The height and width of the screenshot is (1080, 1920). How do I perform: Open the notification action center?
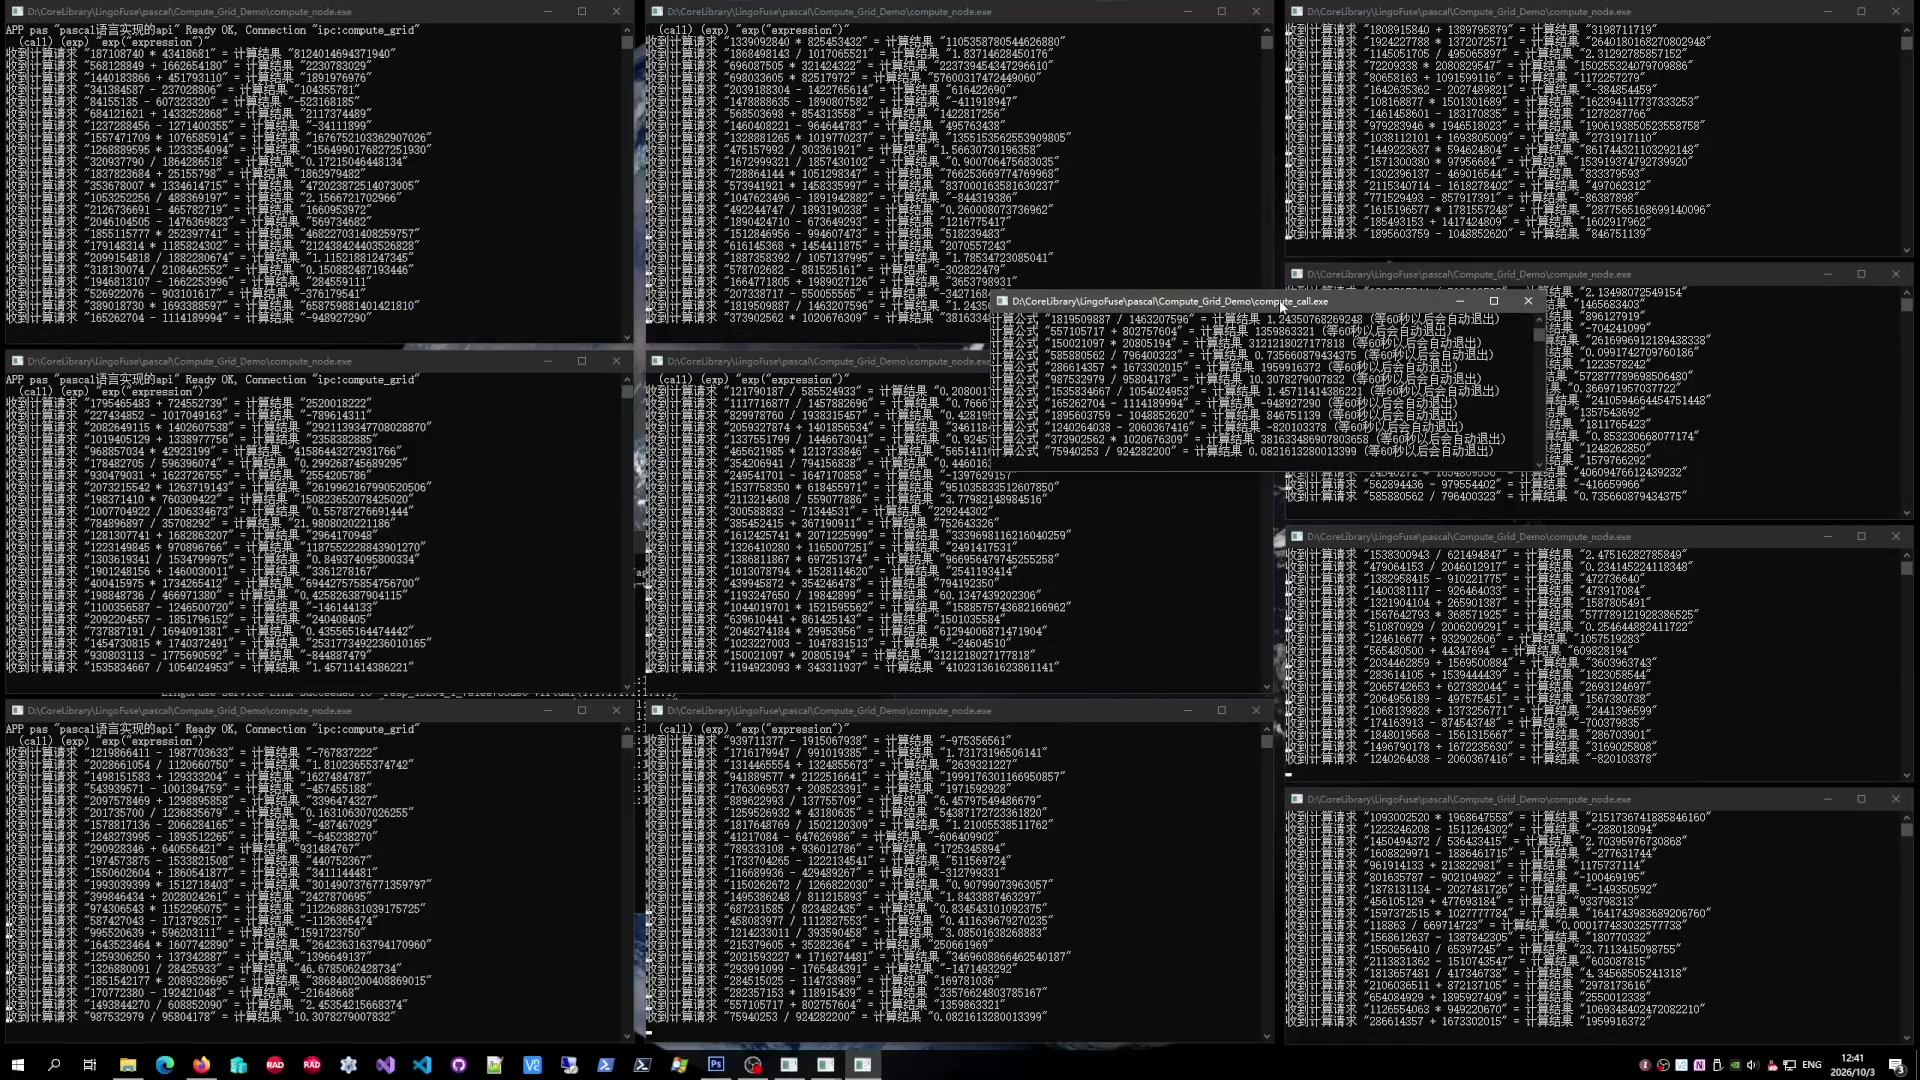pyautogui.click(x=1896, y=1065)
